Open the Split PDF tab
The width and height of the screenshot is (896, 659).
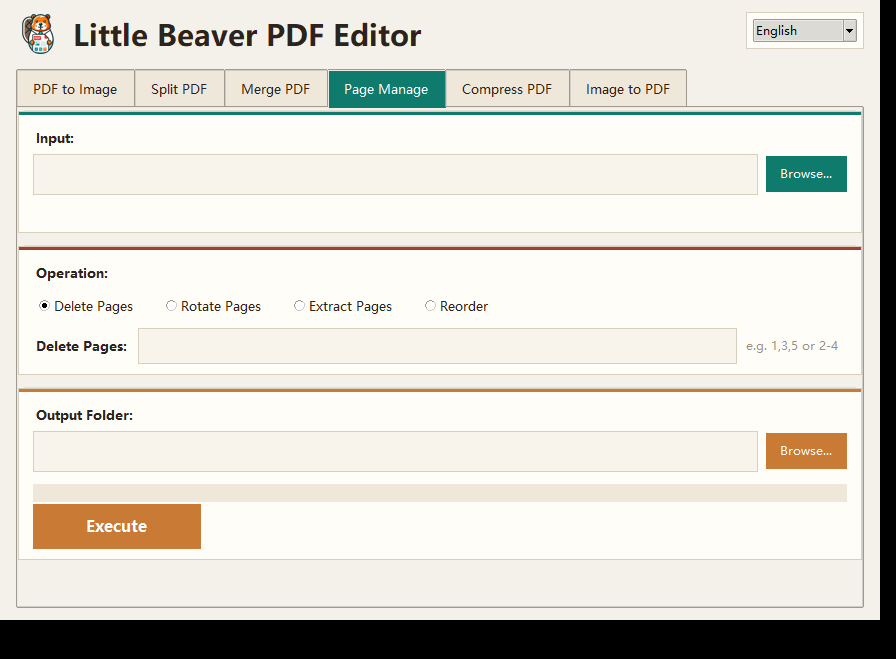(179, 89)
